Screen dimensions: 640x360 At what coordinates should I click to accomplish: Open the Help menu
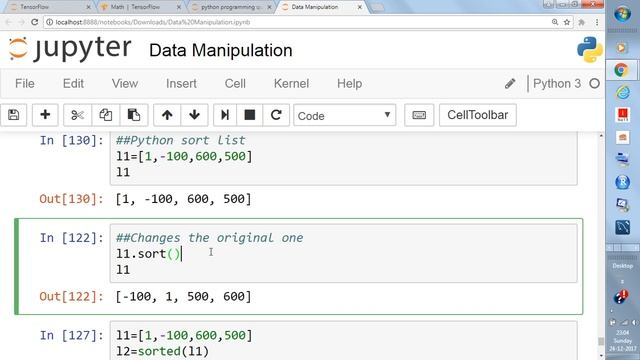pos(349,84)
